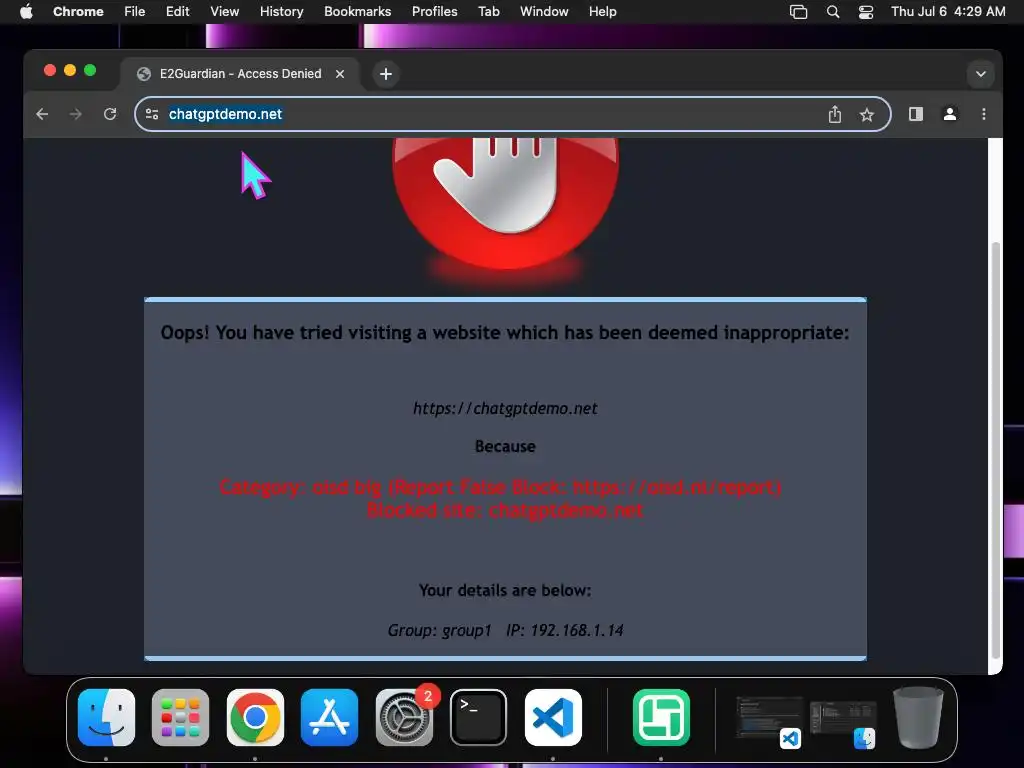The width and height of the screenshot is (1024, 768).
Task: Open the Window menu
Action: pos(544,11)
